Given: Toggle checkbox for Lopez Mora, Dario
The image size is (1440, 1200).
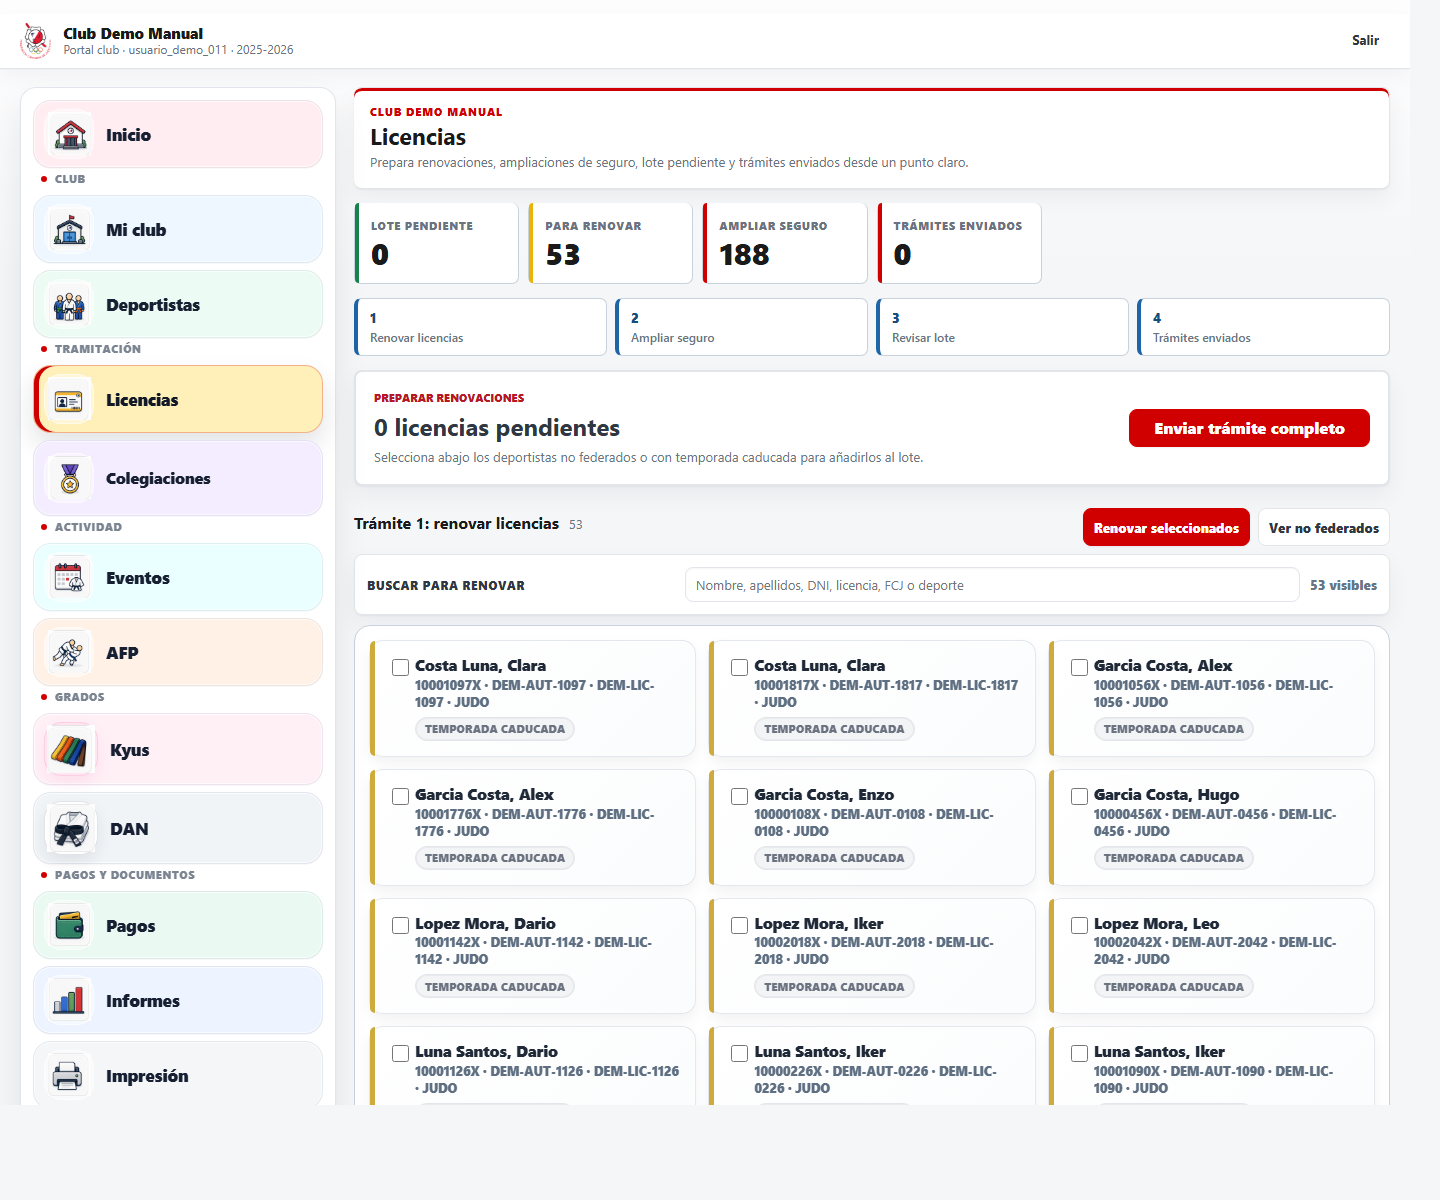Looking at the screenshot, I should [x=401, y=926].
